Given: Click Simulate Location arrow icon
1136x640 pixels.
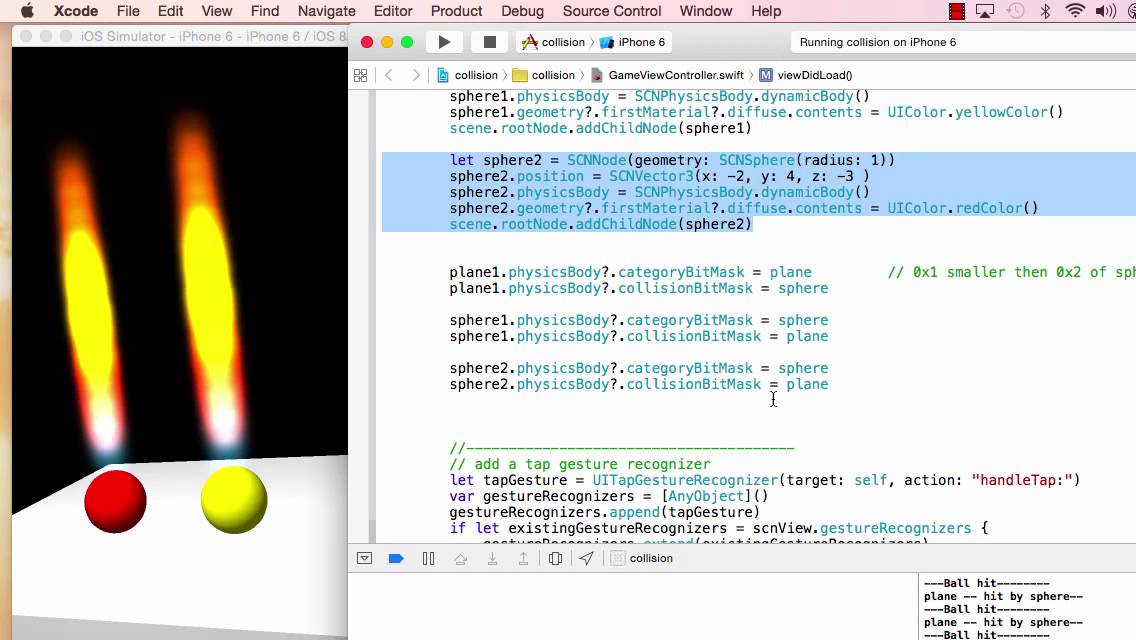Looking at the screenshot, I should coord(586,558).
